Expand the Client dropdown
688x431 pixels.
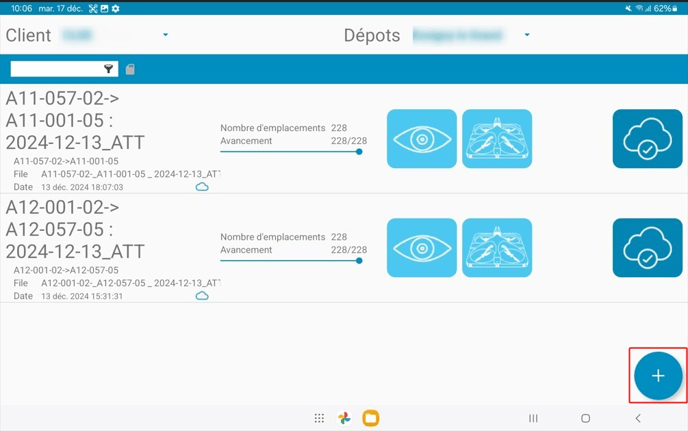click(x=165, y=35)
